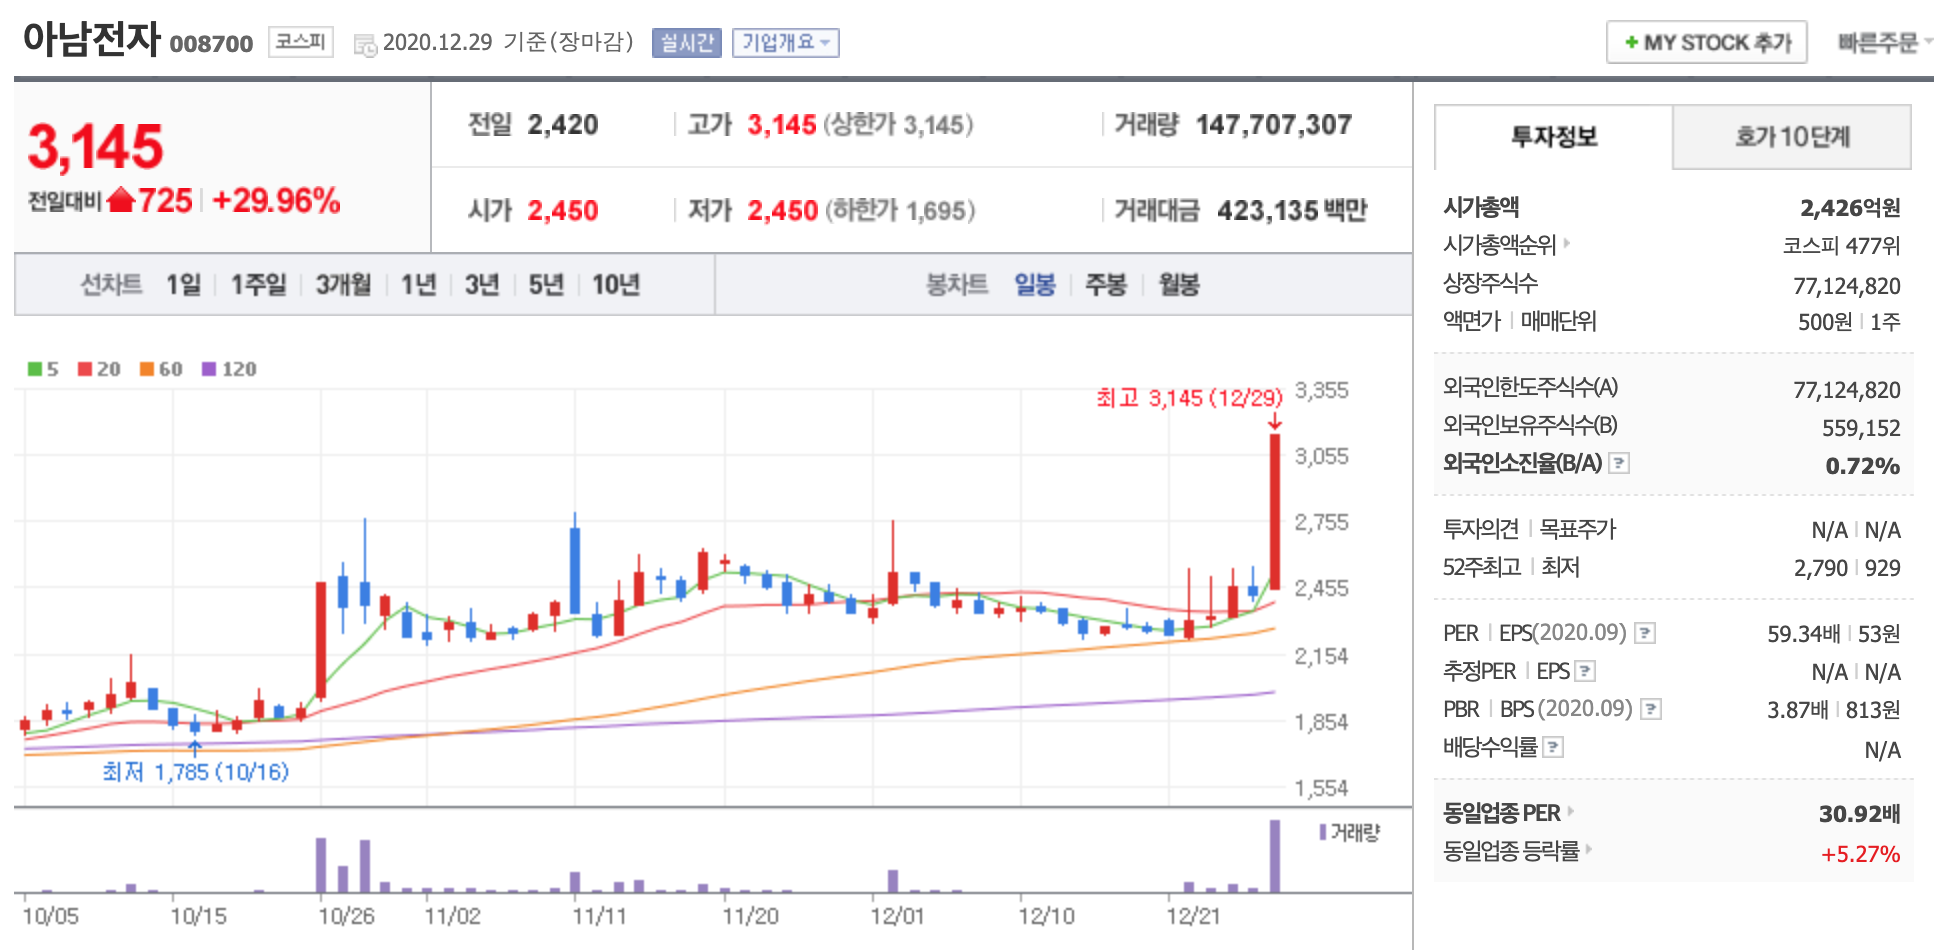Select the 10년 line chart period
Image resolution: width=1956 pixels, height=950 pixels.
tap(616, 285)
